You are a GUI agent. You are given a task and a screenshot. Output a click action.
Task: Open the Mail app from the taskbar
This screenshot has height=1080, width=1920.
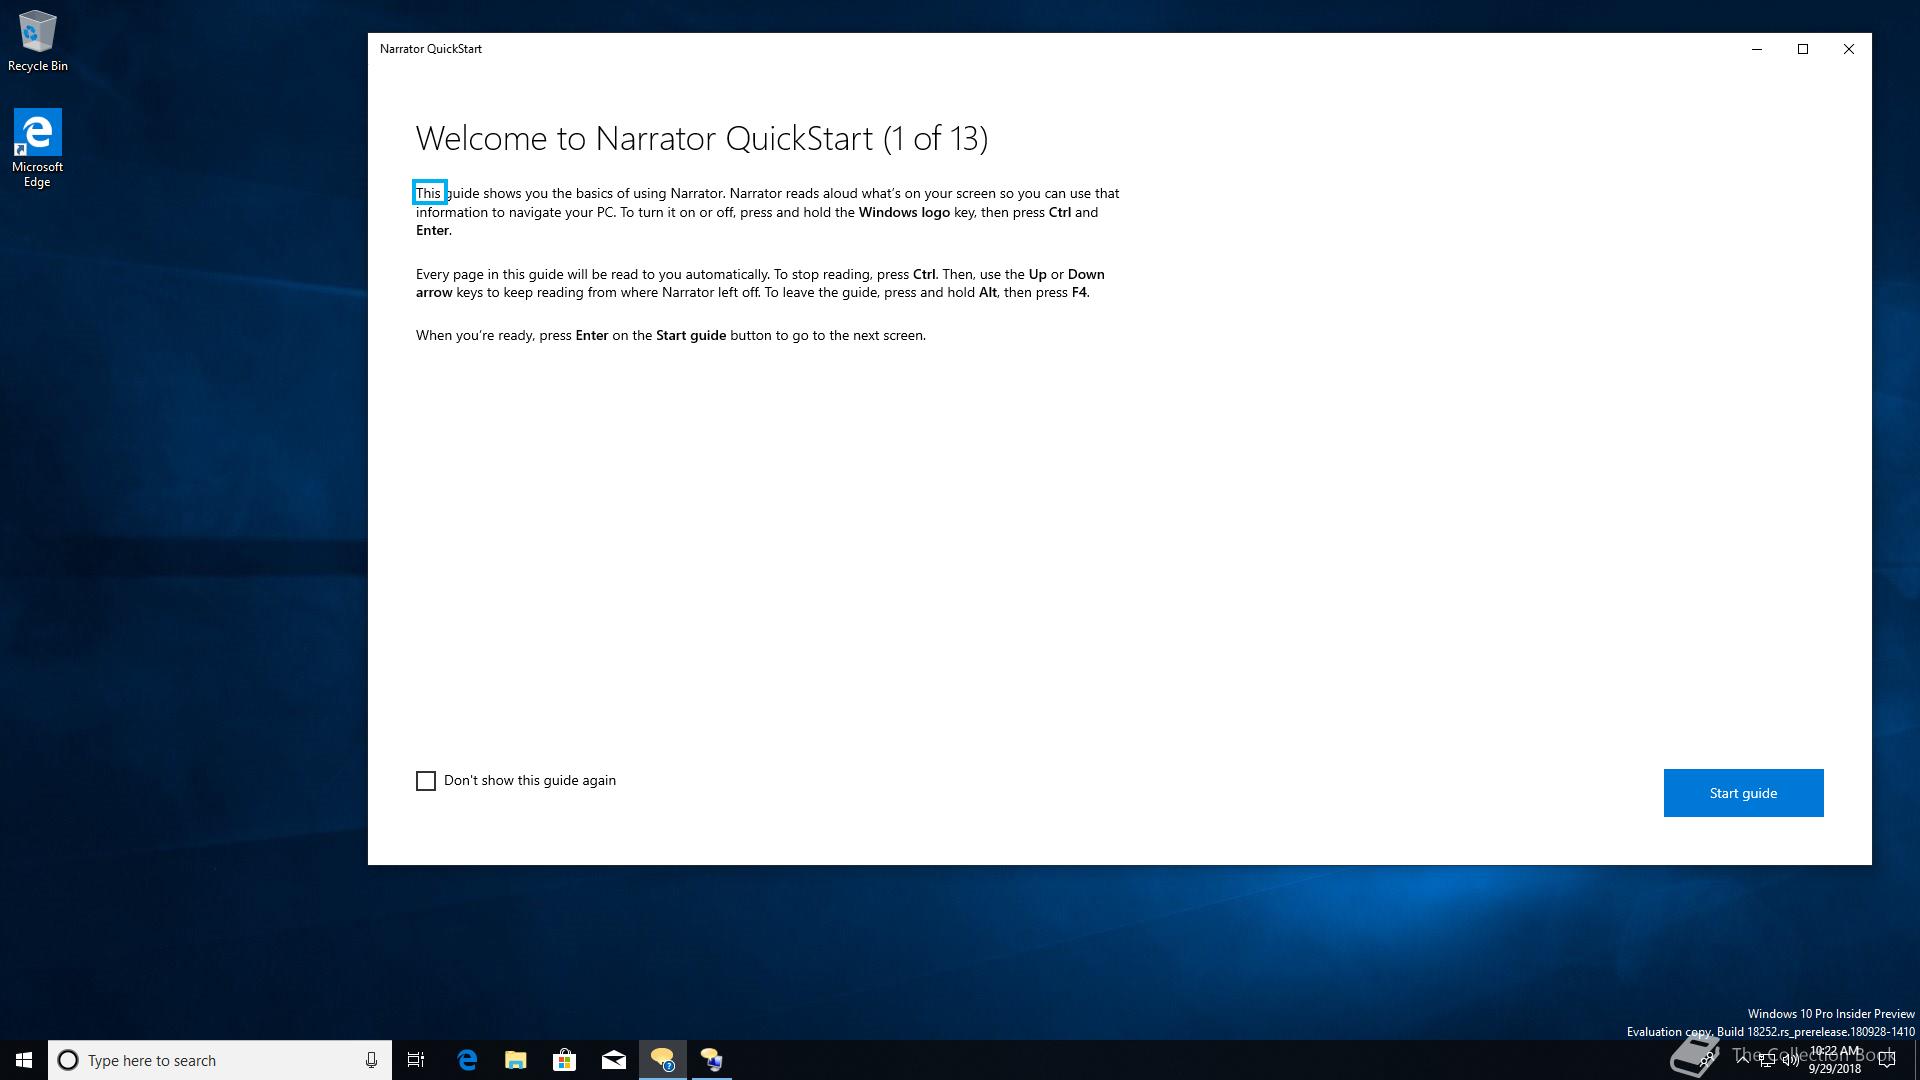click(614, 1060)
